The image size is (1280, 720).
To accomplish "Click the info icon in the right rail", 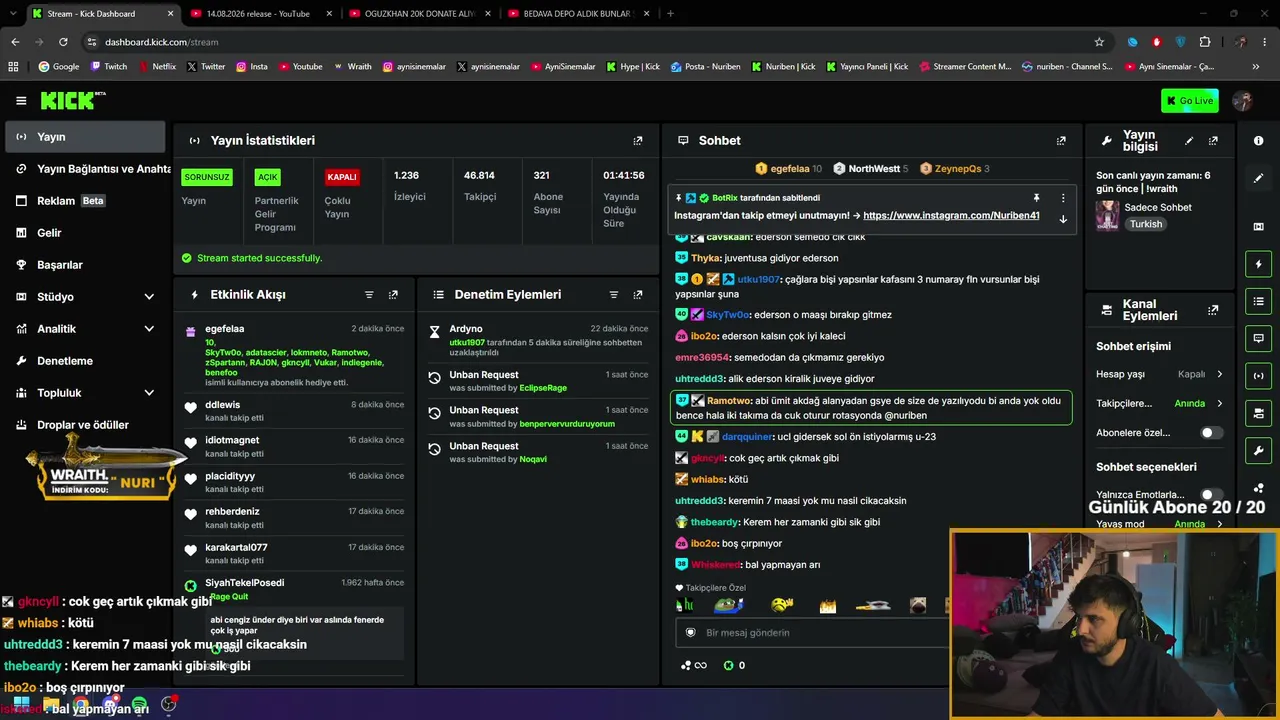I will click(1258, 141).
